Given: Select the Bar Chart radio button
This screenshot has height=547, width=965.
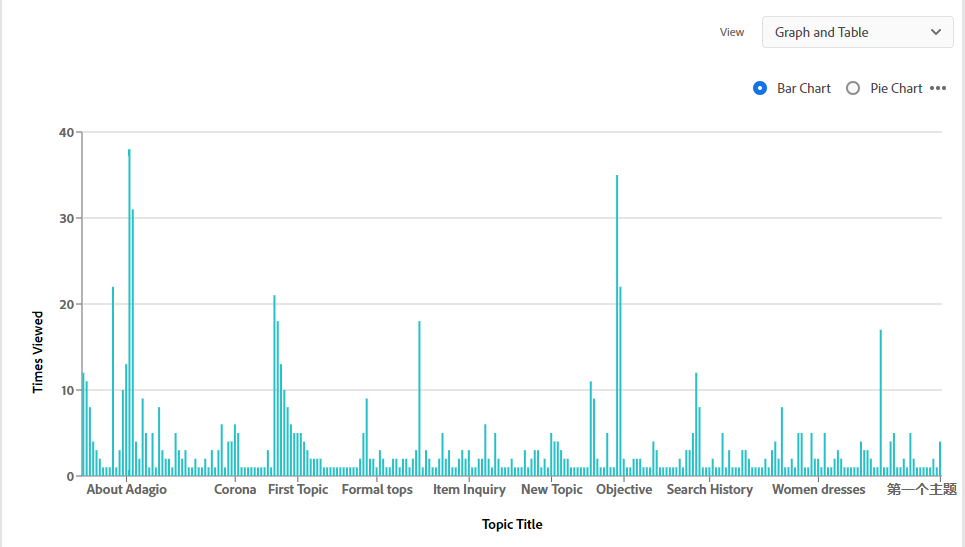Looking at the screenshot, I should [x=760, y=88].
